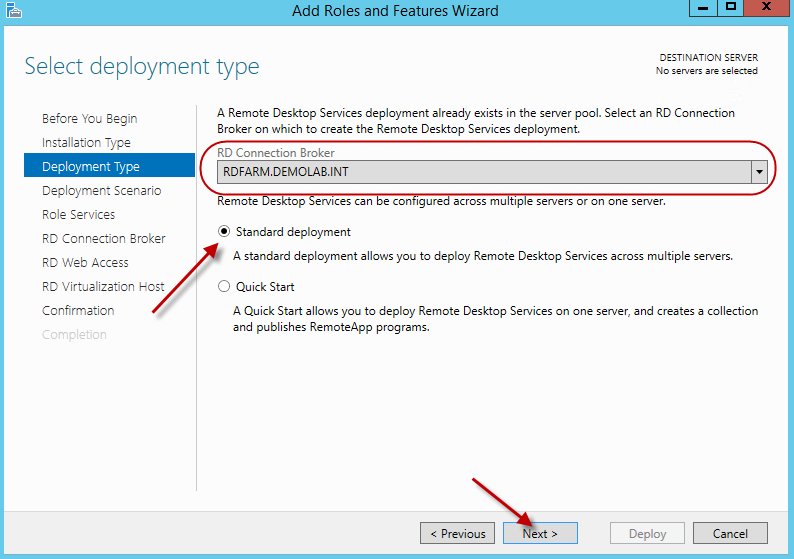The image size is (794, 559).
Task: Select Deployment Type in the sidebar
Action: [91, 167]
